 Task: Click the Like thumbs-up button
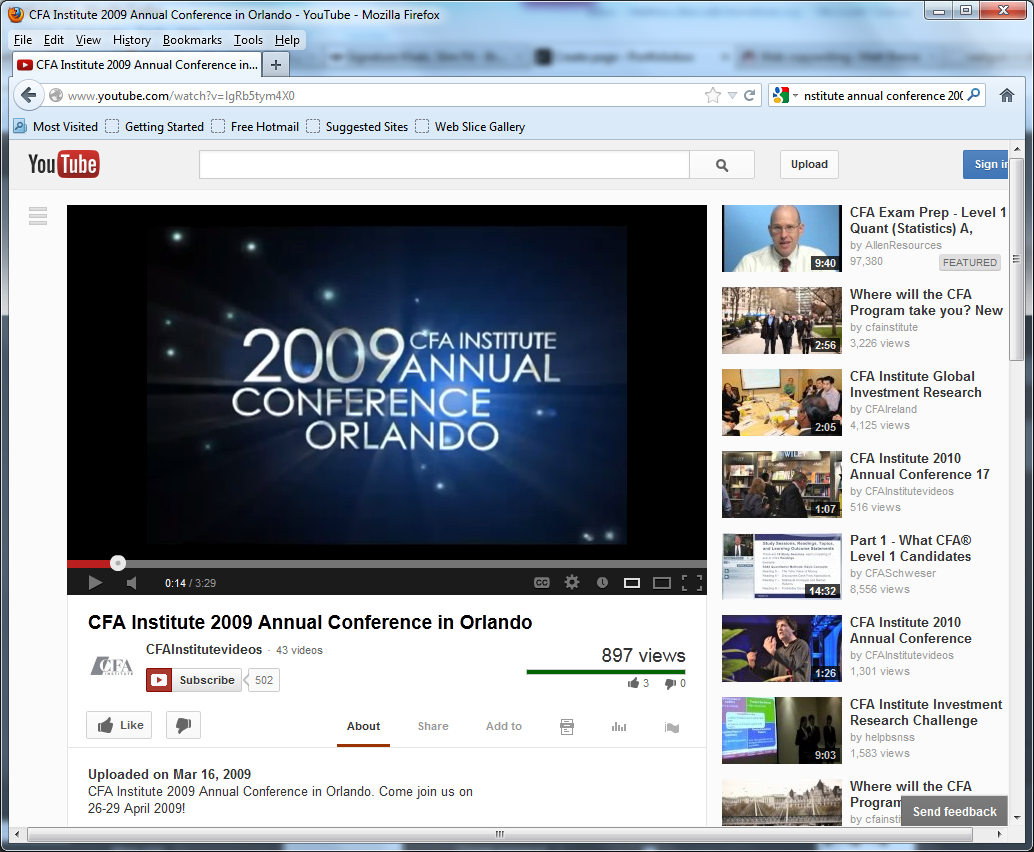pos(119,725)
